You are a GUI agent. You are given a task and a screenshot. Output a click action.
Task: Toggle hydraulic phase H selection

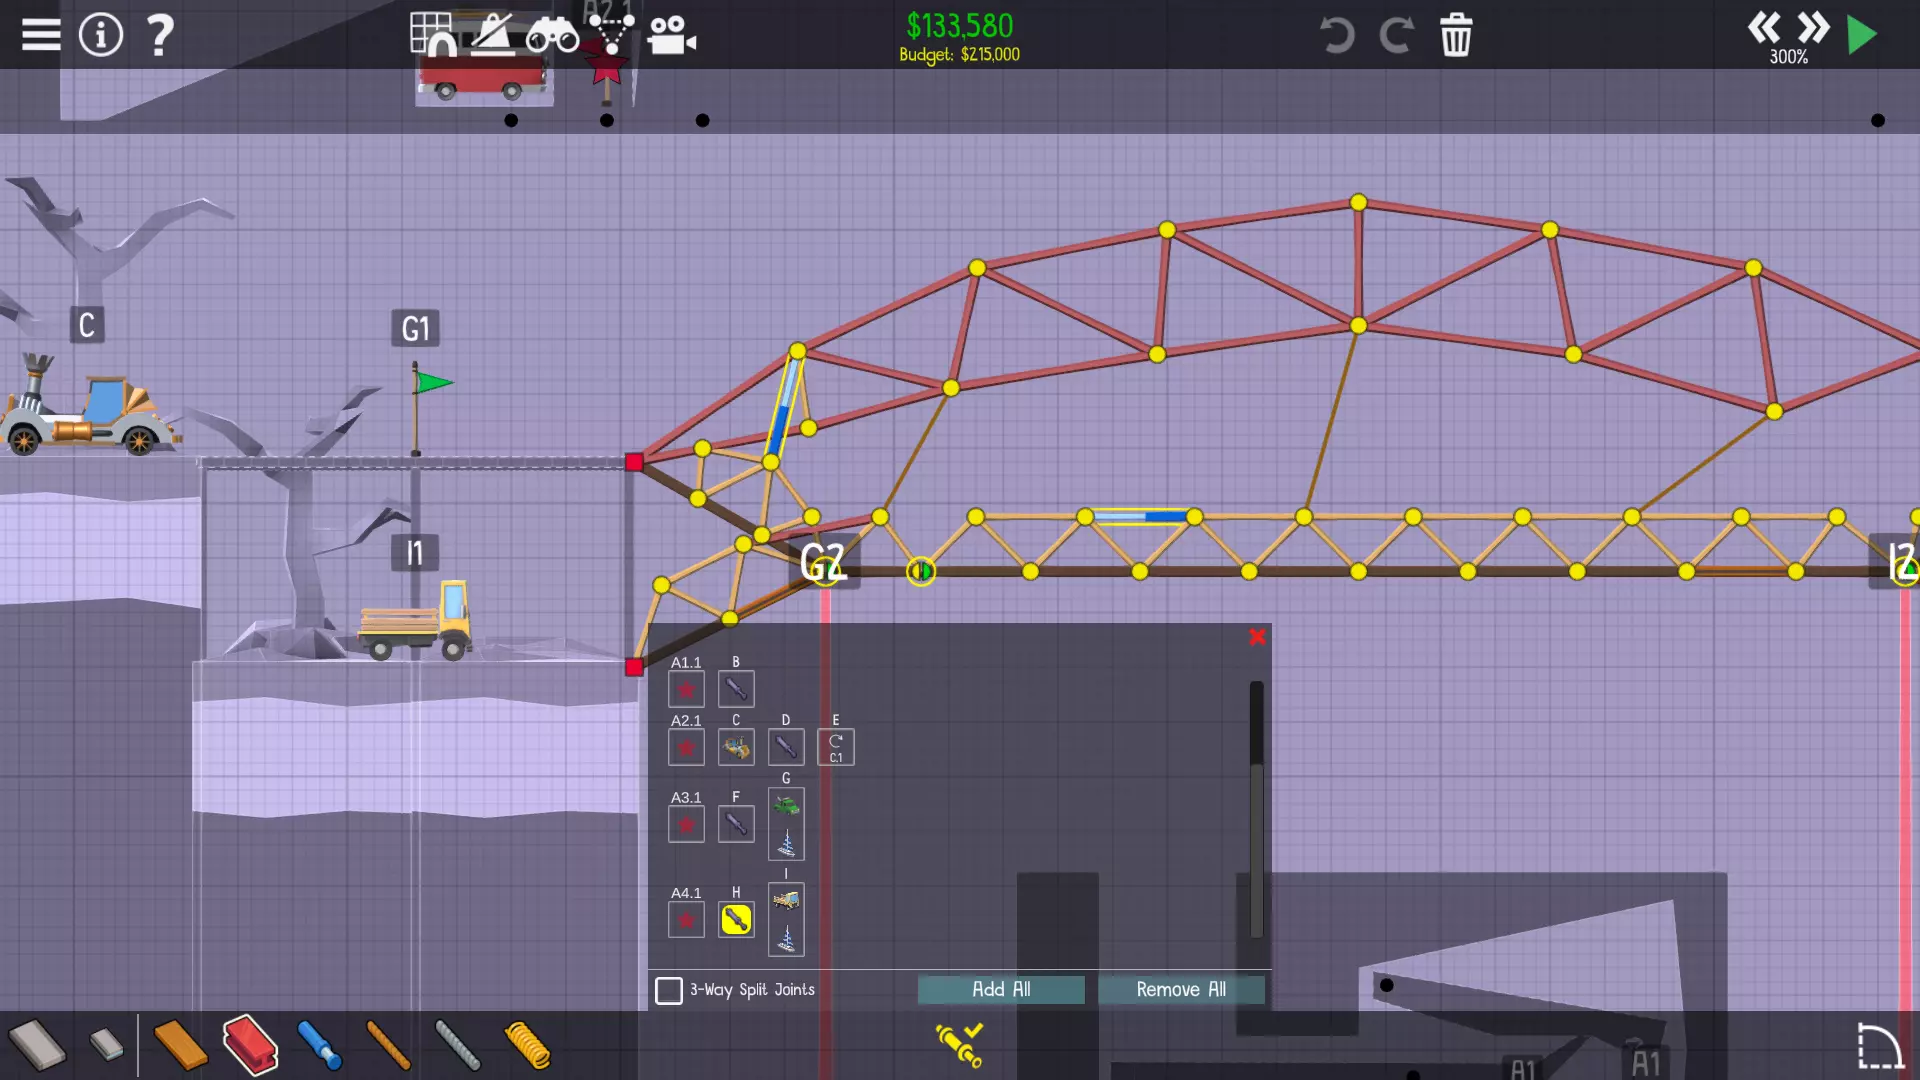pyautogui.click(x=736, y=919)
